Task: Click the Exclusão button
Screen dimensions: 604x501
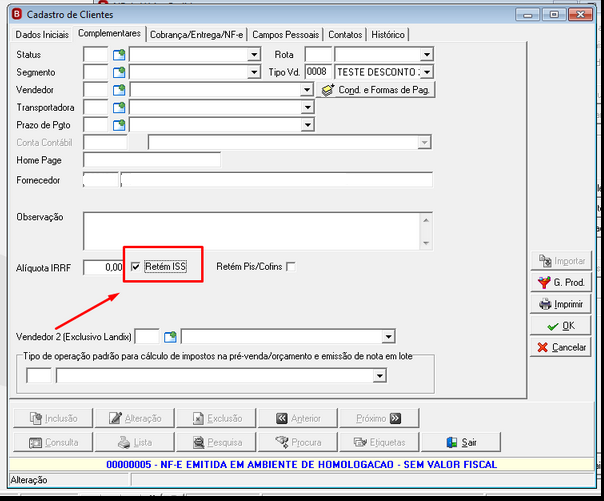Action: pyautogui.click(x=216, y=418)
